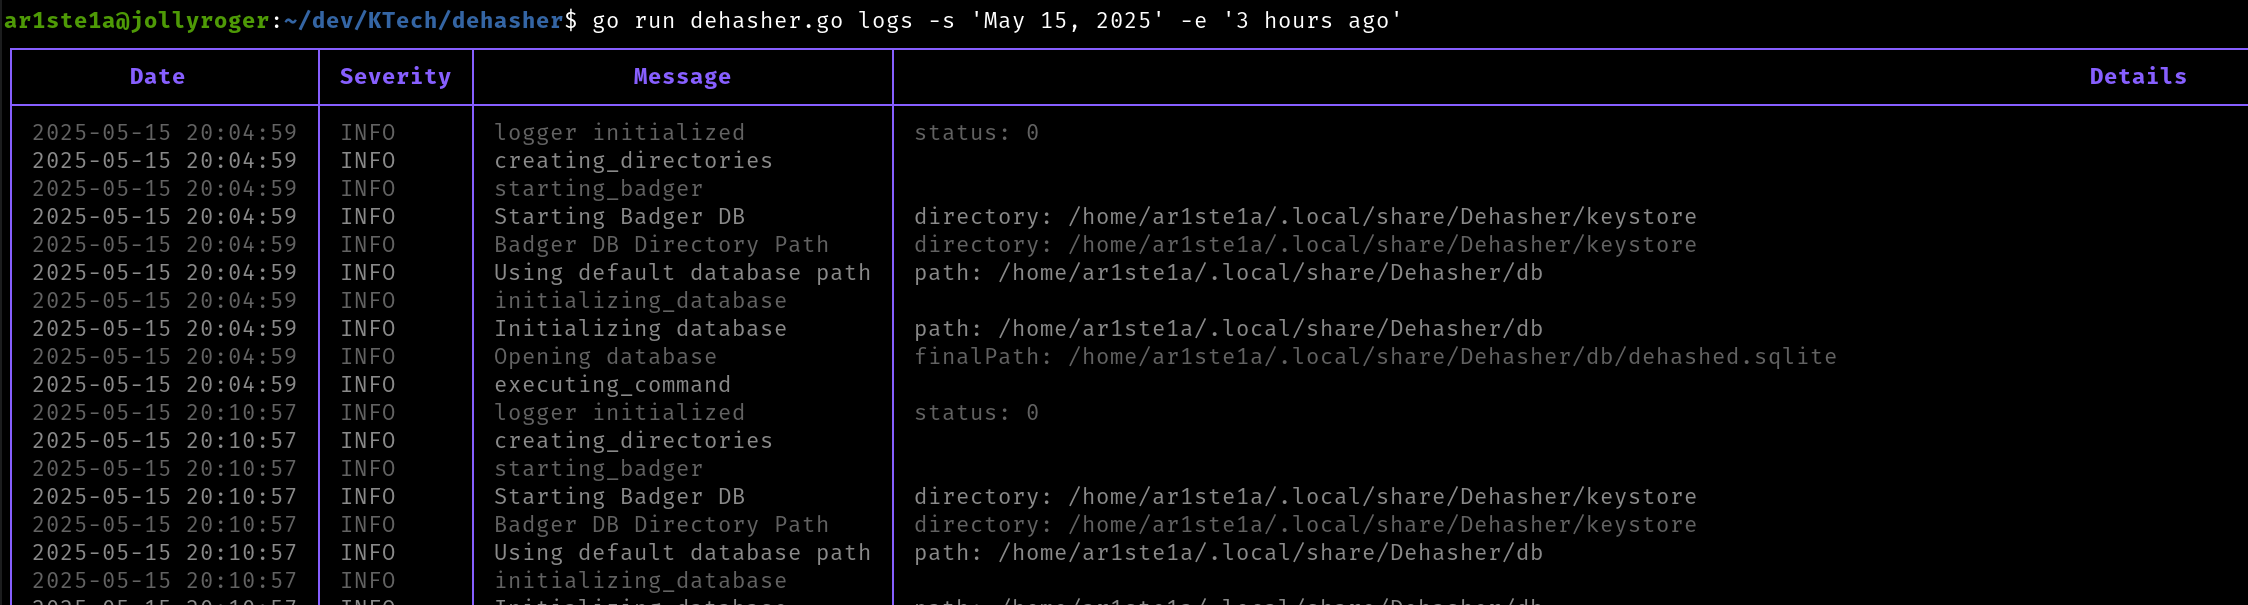Screen dimensions: 2248x605
Task: Click the INFO severity of 'executing_command' row
Action: (367, 385)
